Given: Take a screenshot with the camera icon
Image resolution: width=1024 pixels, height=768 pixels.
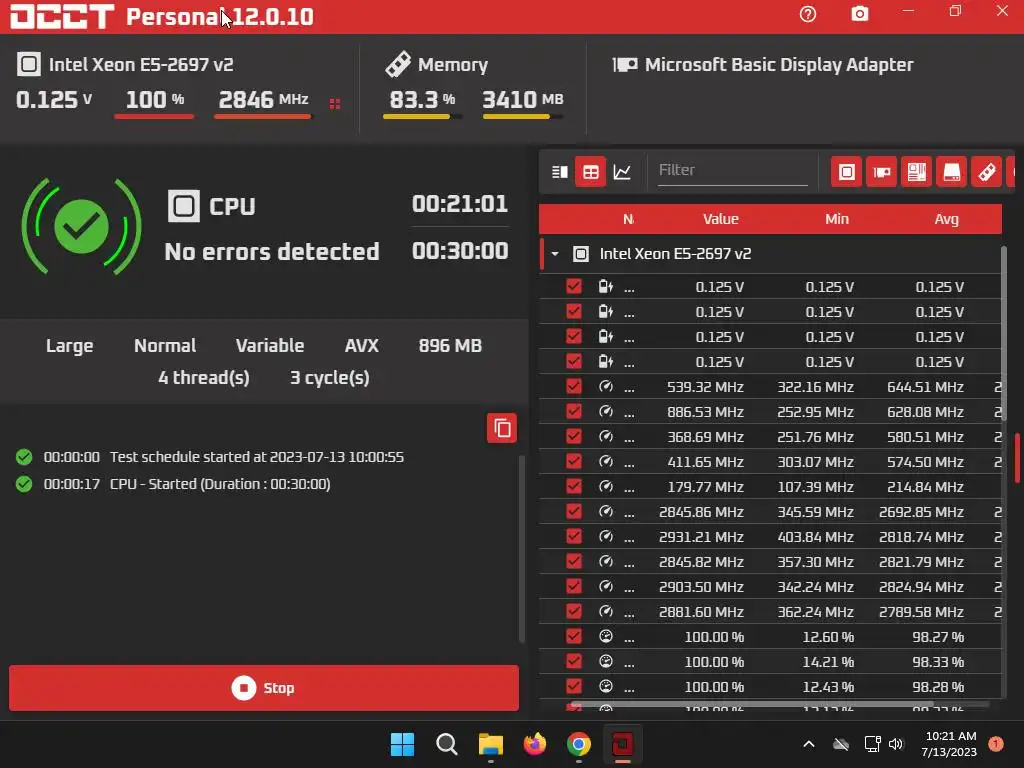Looking at the screenshot, I should coord(859,14).
